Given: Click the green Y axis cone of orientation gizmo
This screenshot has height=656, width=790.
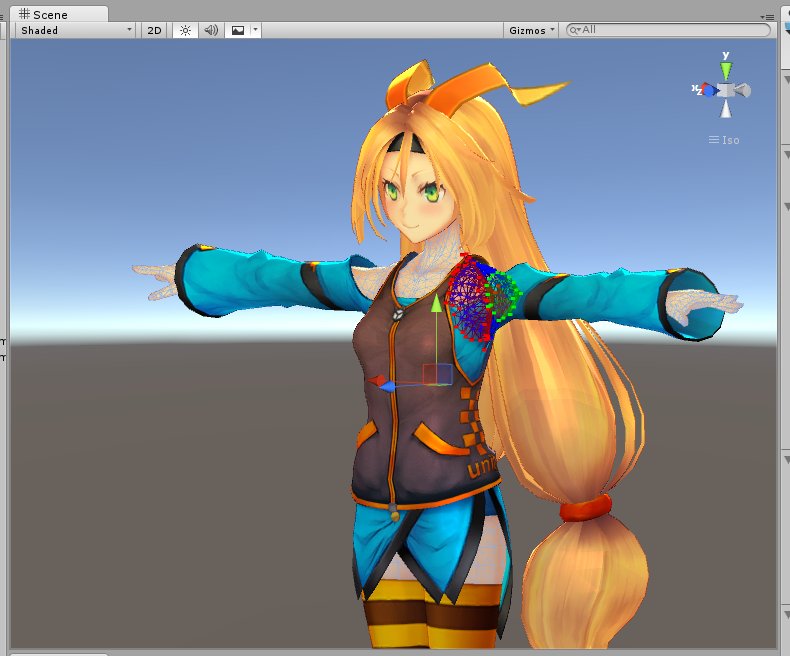Looking at the screenshot, I should tap(726, 70).
